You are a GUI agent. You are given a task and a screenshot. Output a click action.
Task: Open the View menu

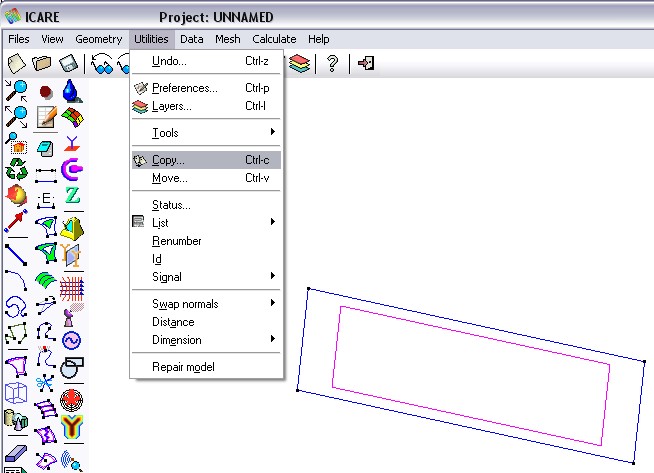coord(52,39)
